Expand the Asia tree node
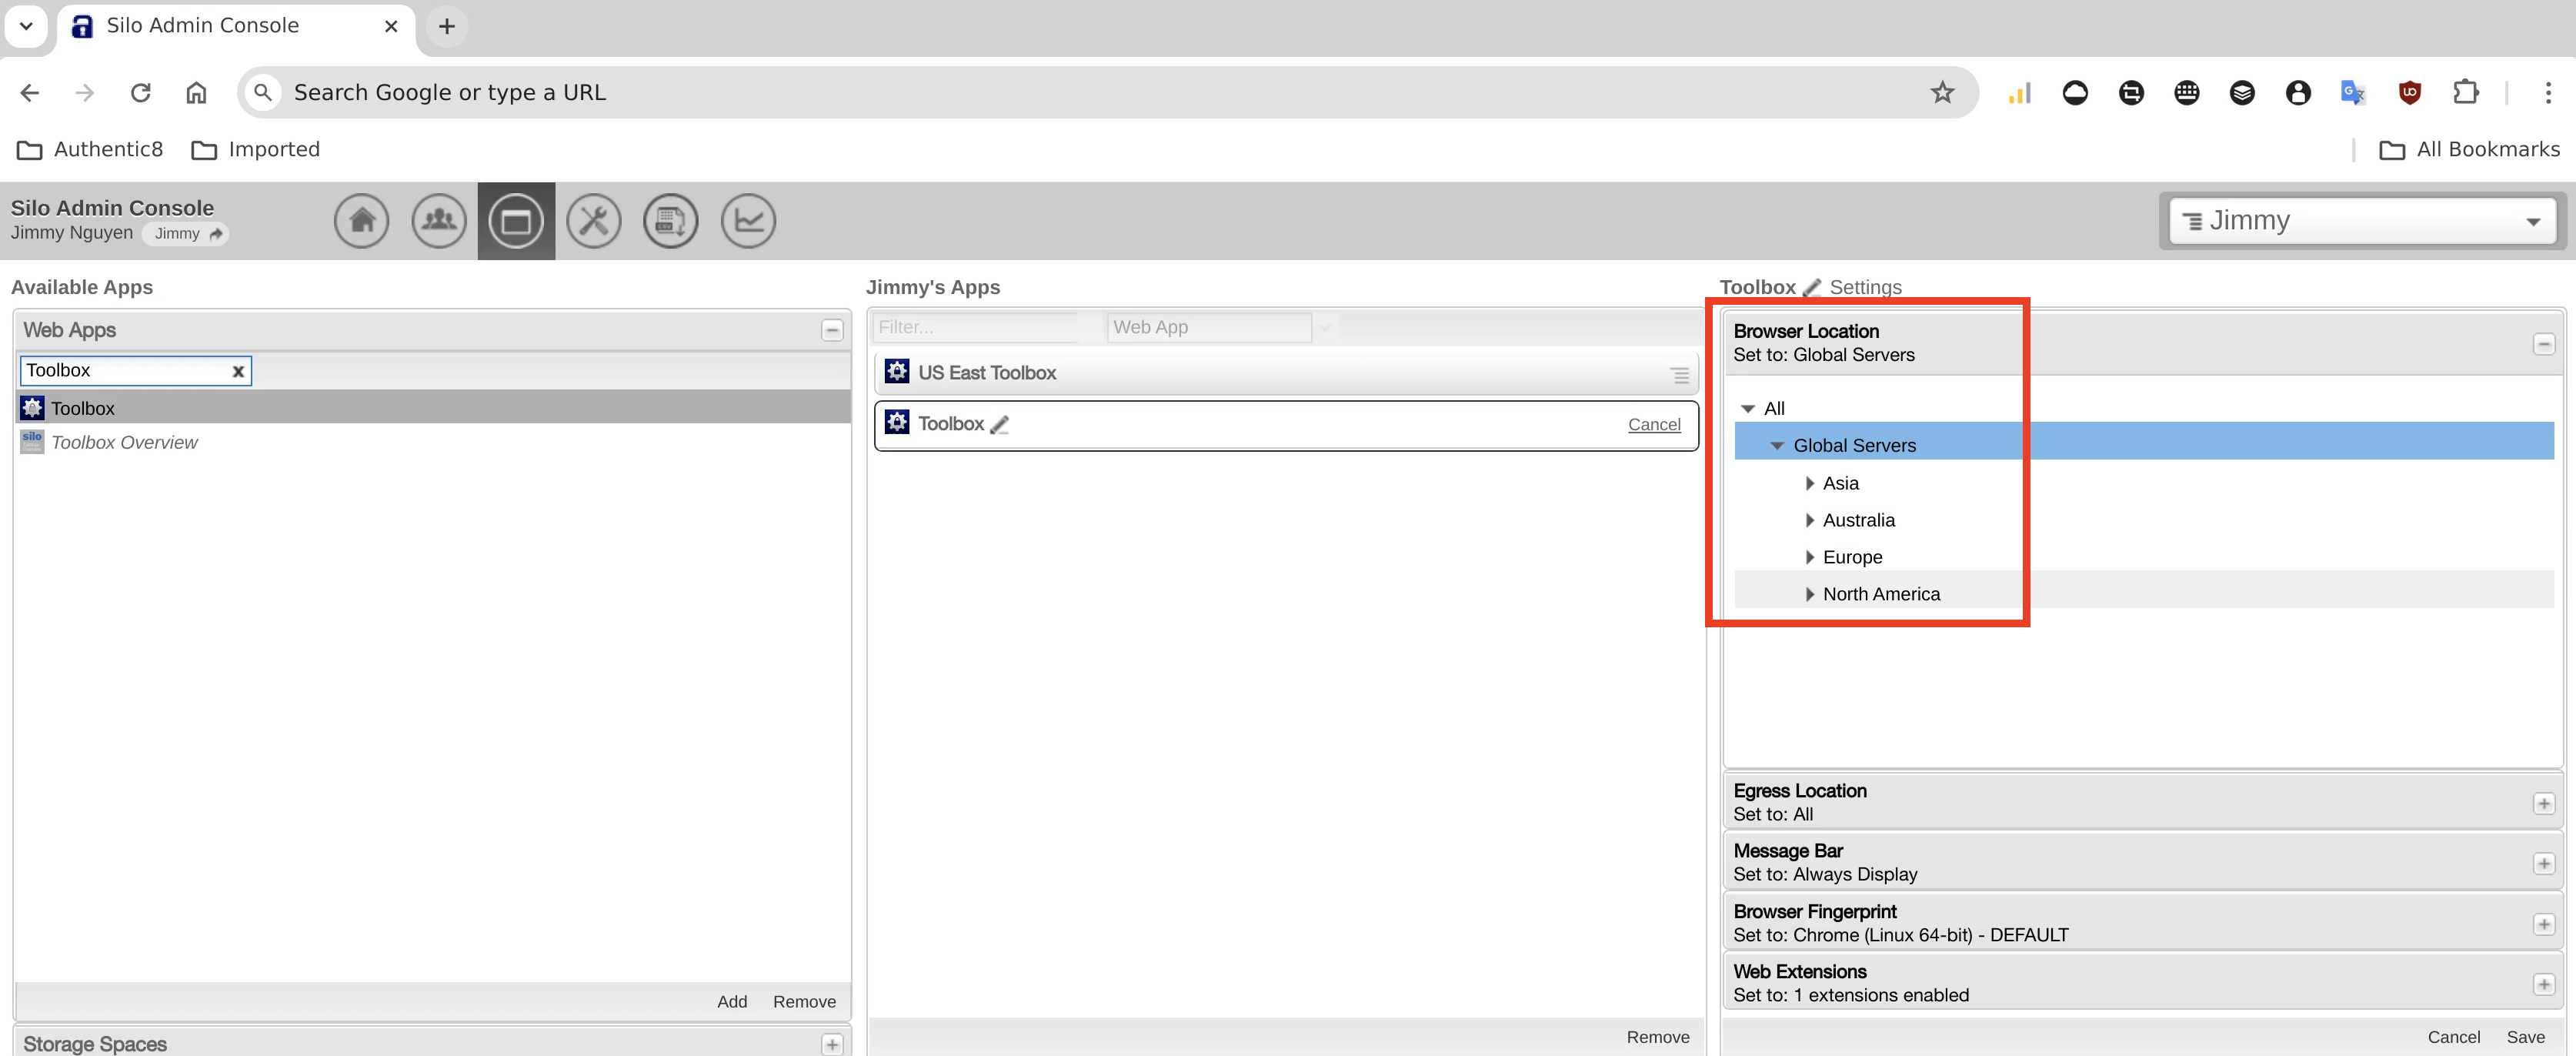The image size is (2576, 1056). pos(1809,484)
